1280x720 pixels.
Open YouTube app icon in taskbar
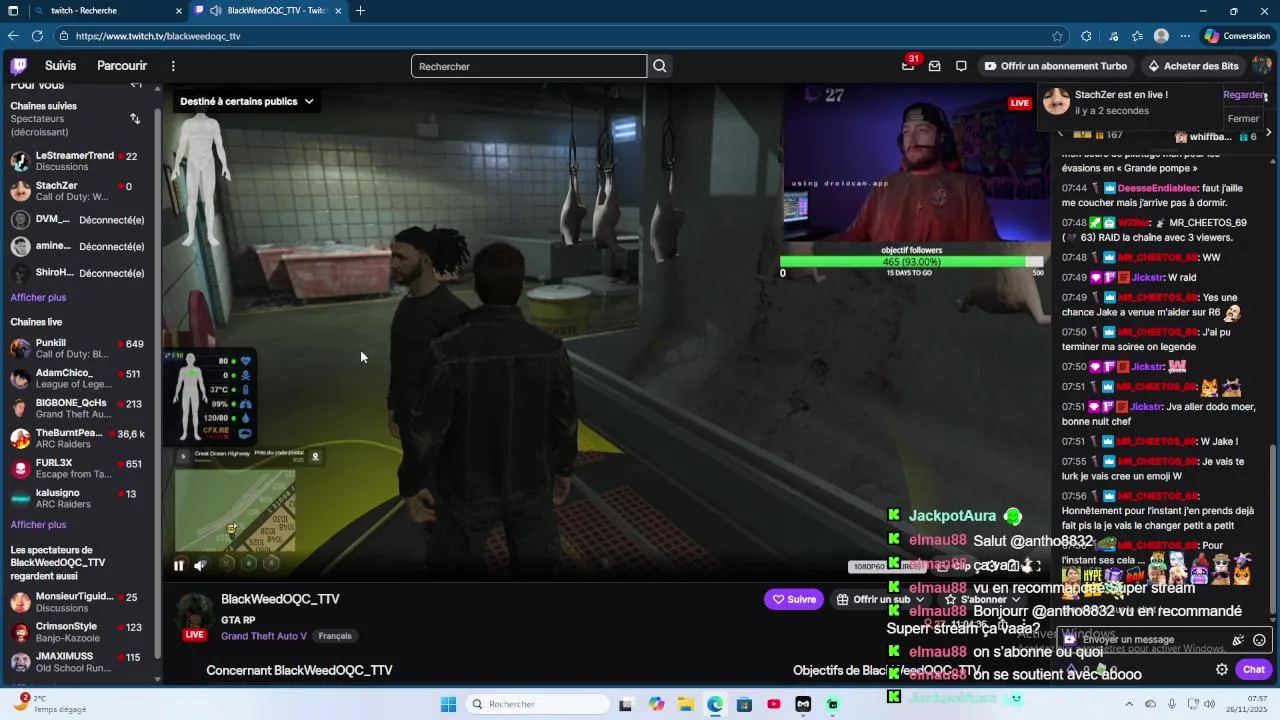tap(774, 704)
